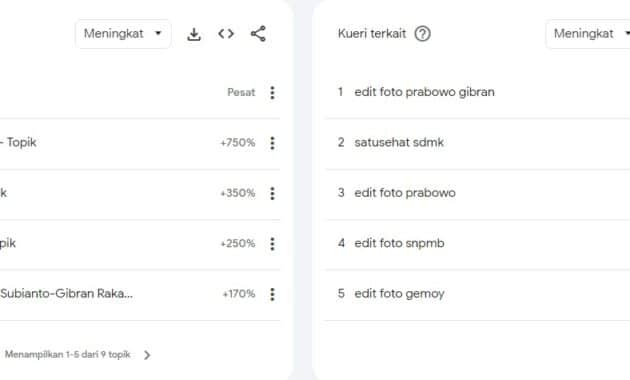This screenshot has width=630, height=380.
Task: Open the edit foto gemoy query
Action: pos(399,294)
